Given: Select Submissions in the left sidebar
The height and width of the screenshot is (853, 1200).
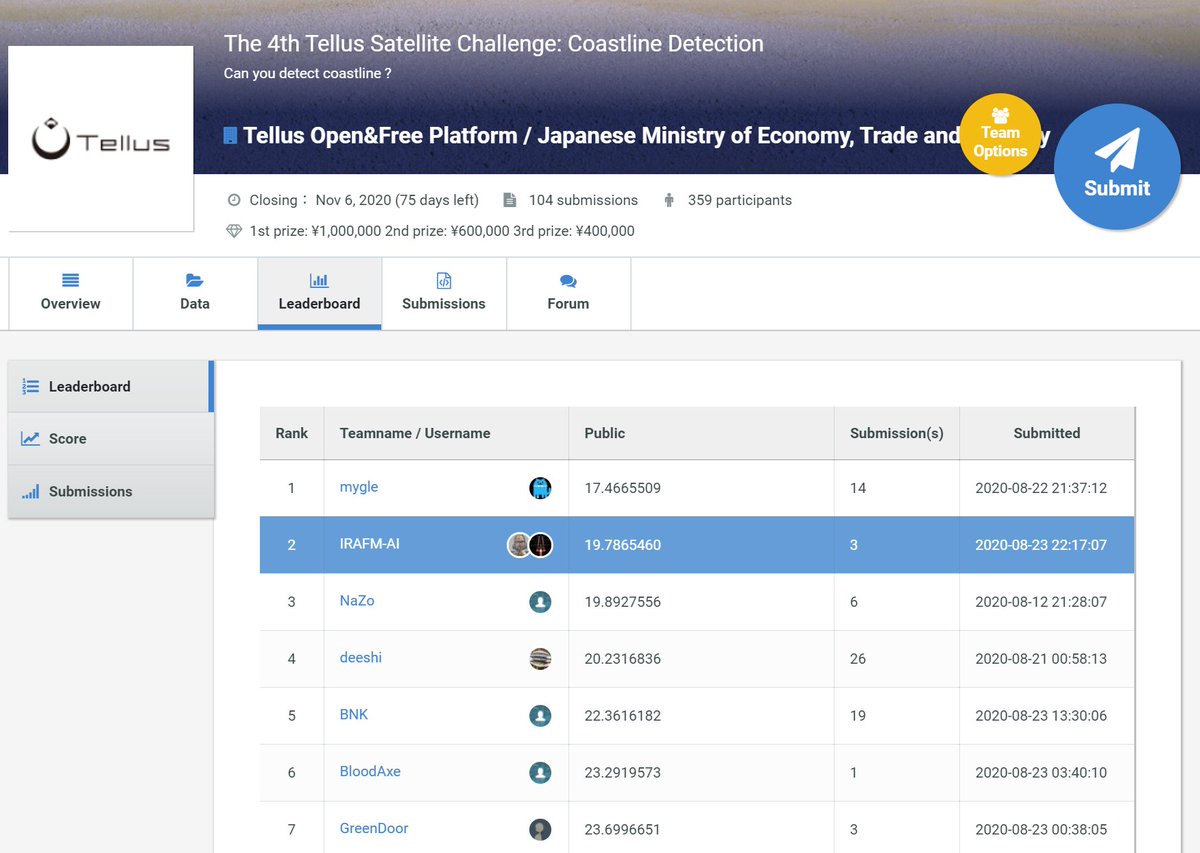Looking at the screenshot, I should pyautogui.click(x=111, y=491).
